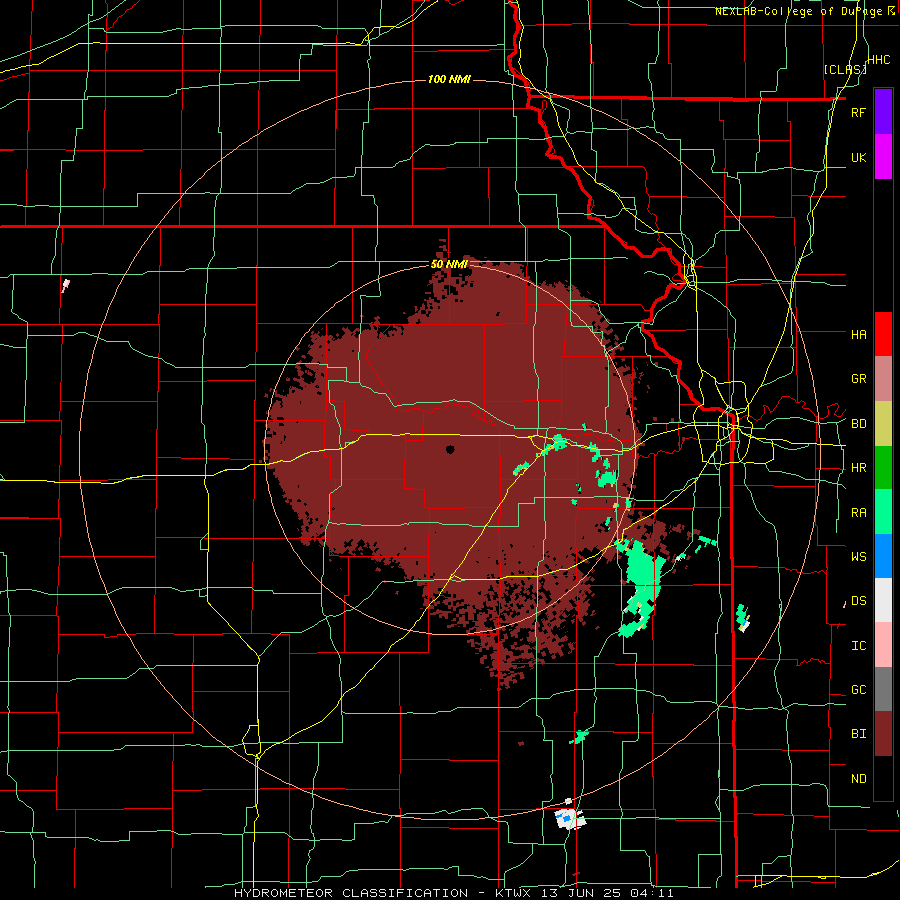Pick the RA light green legend swatch
This screenshot has width=900, height=900.
click(883, 512)
